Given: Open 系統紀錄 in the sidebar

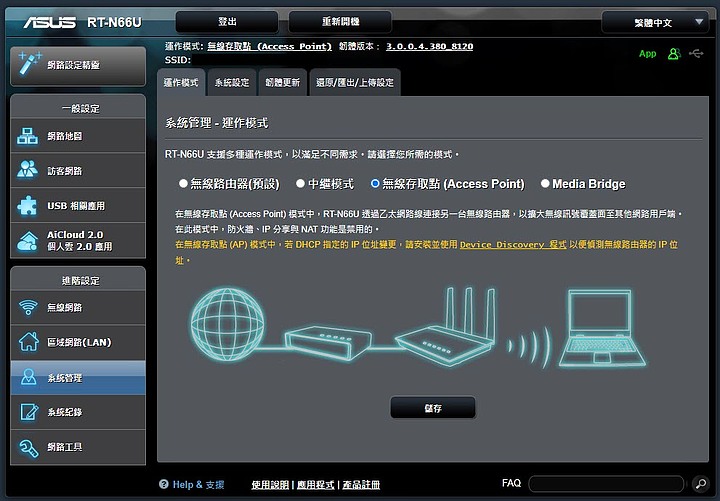Looking at the screenshot, I should [78, 412].
